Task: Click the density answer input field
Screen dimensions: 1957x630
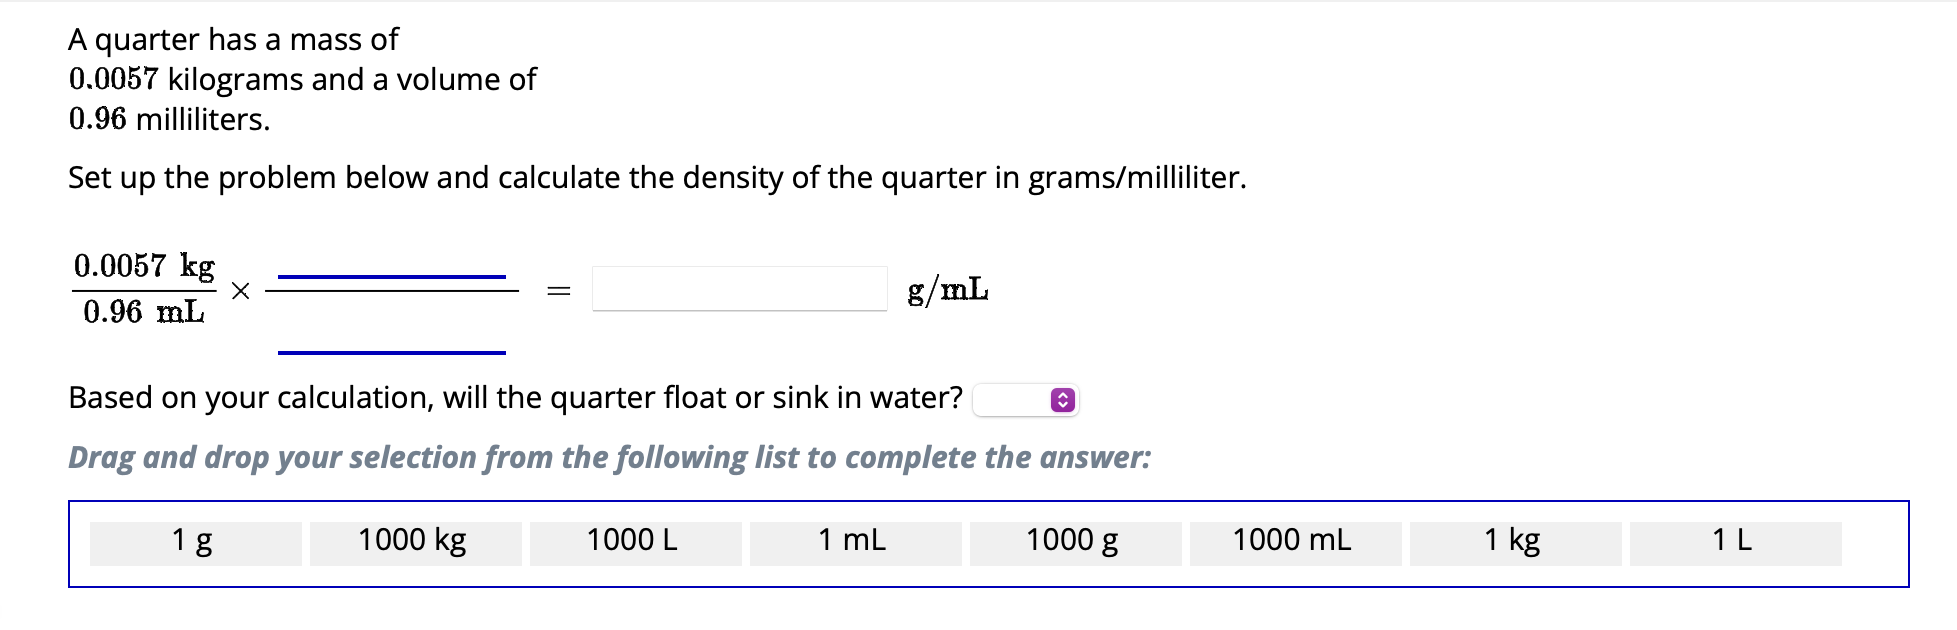Action: click(x=738, y=290)
